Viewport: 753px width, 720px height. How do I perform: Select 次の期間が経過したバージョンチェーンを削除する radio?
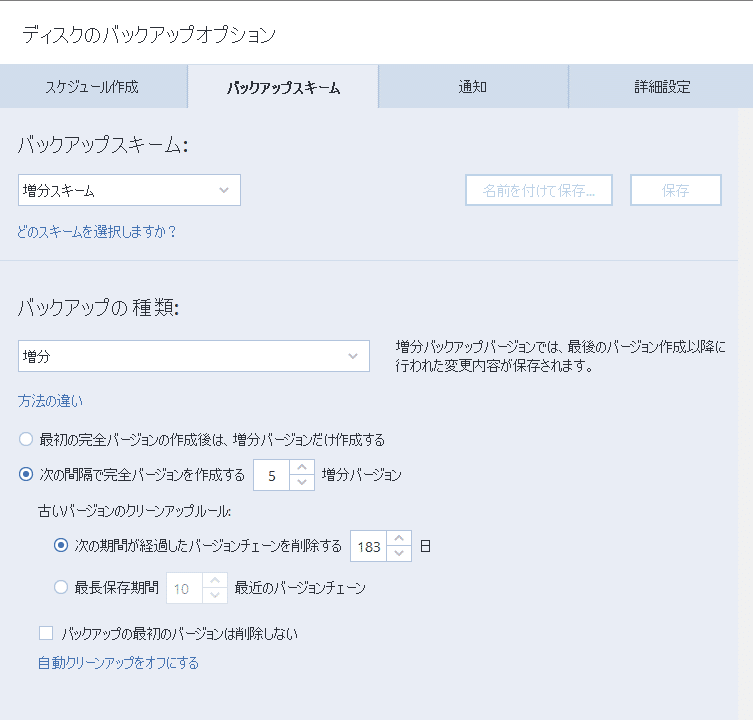61,546
